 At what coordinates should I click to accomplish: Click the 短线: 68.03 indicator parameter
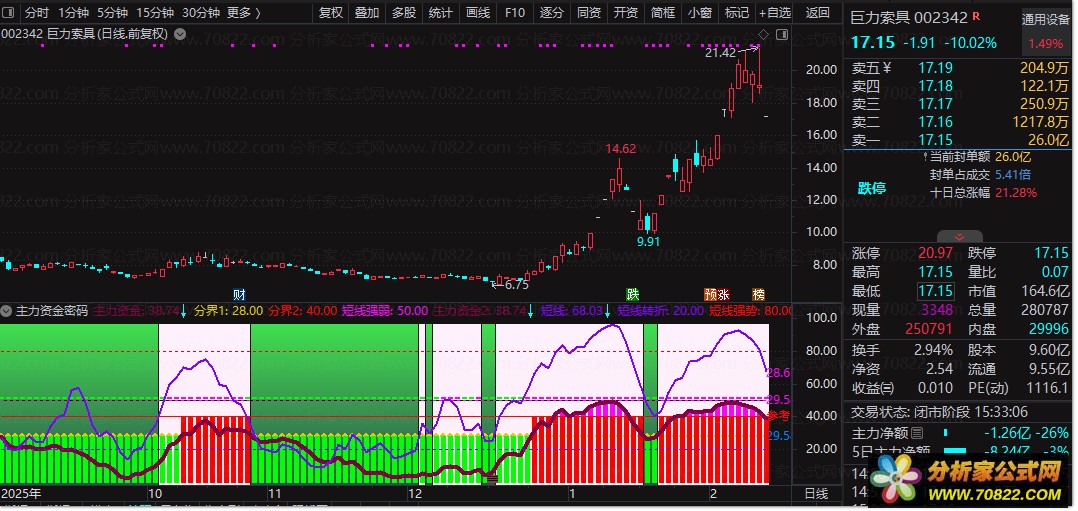571,311
